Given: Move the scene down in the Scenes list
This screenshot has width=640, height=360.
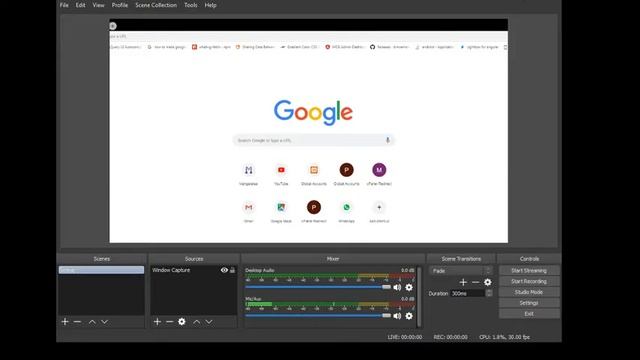Looking at the screenshot, I should (x=104, y=322).
